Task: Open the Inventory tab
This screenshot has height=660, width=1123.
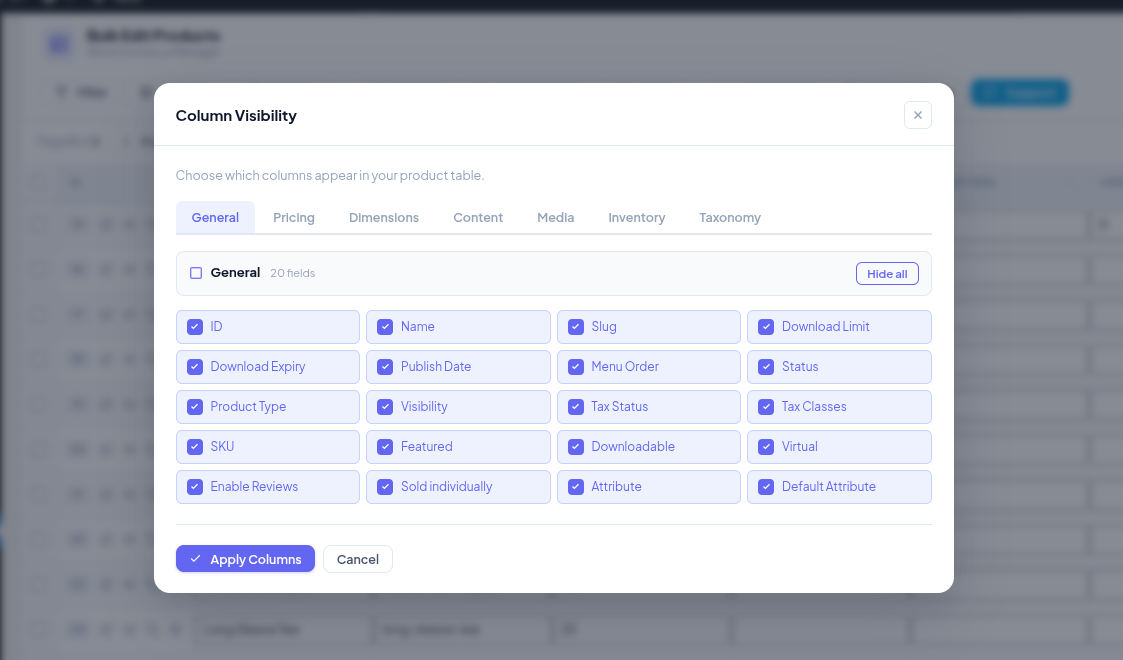Action: (636, 217)
